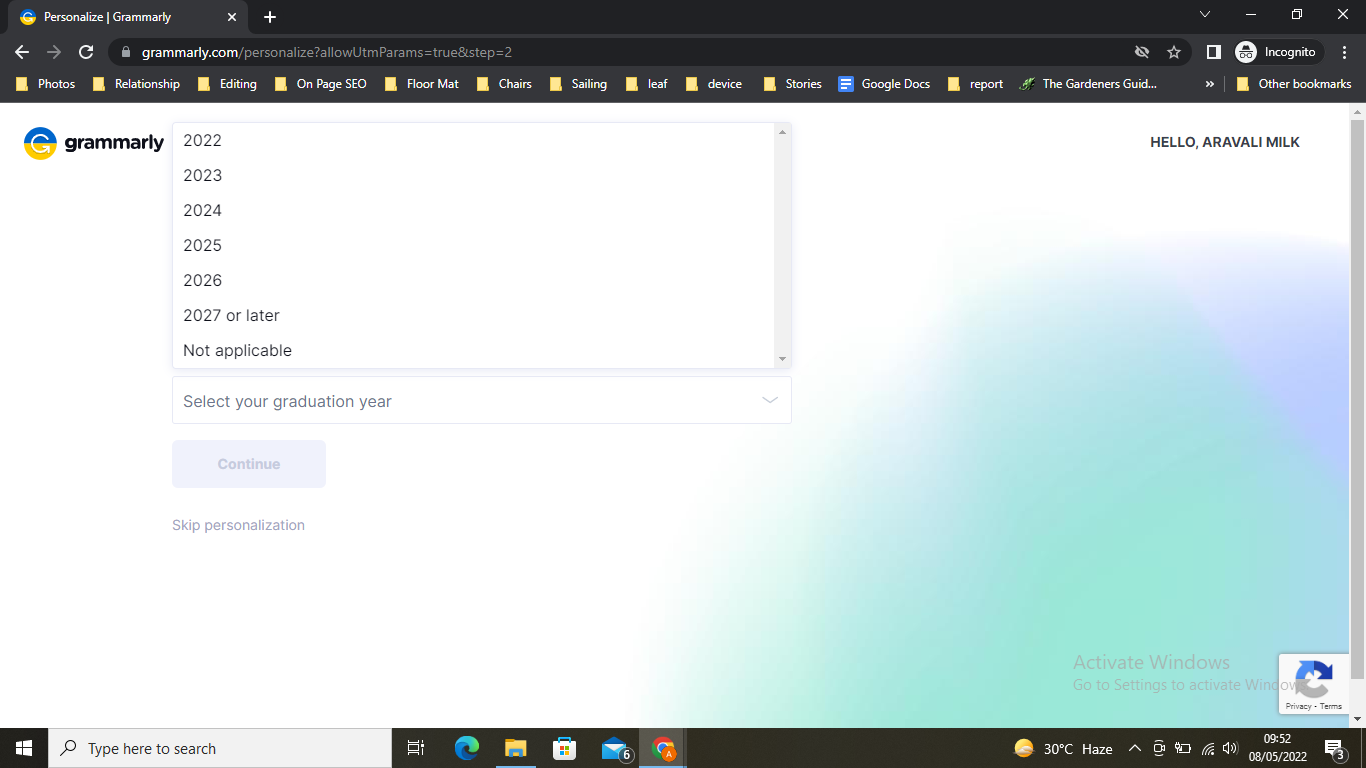Click the reCAPTCHA Privacy link
The image size is (1366, 768).
(1298, 706)
